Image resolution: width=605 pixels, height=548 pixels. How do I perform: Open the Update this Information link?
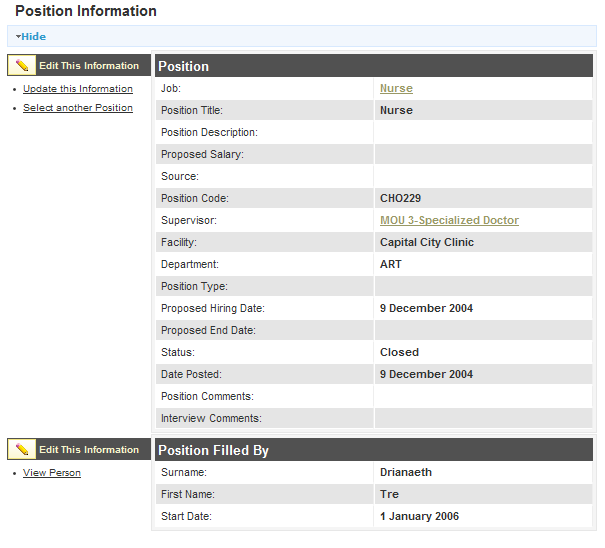pyautogui.click(x=78, y=89)
